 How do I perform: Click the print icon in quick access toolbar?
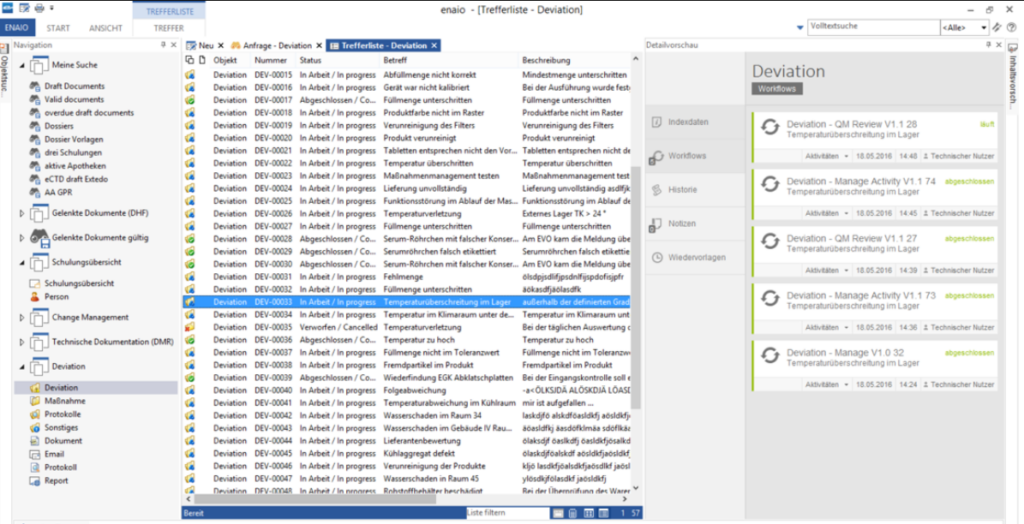coord(38,7)
